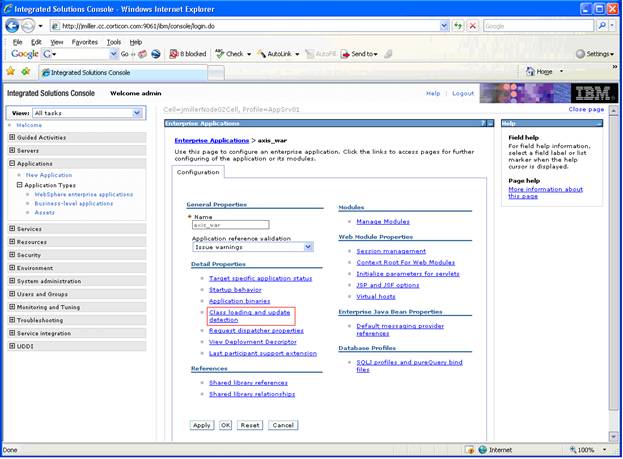Viewport: 623px width, 459px height.
Task: Expand the Environment section
Action: (12, 267)
